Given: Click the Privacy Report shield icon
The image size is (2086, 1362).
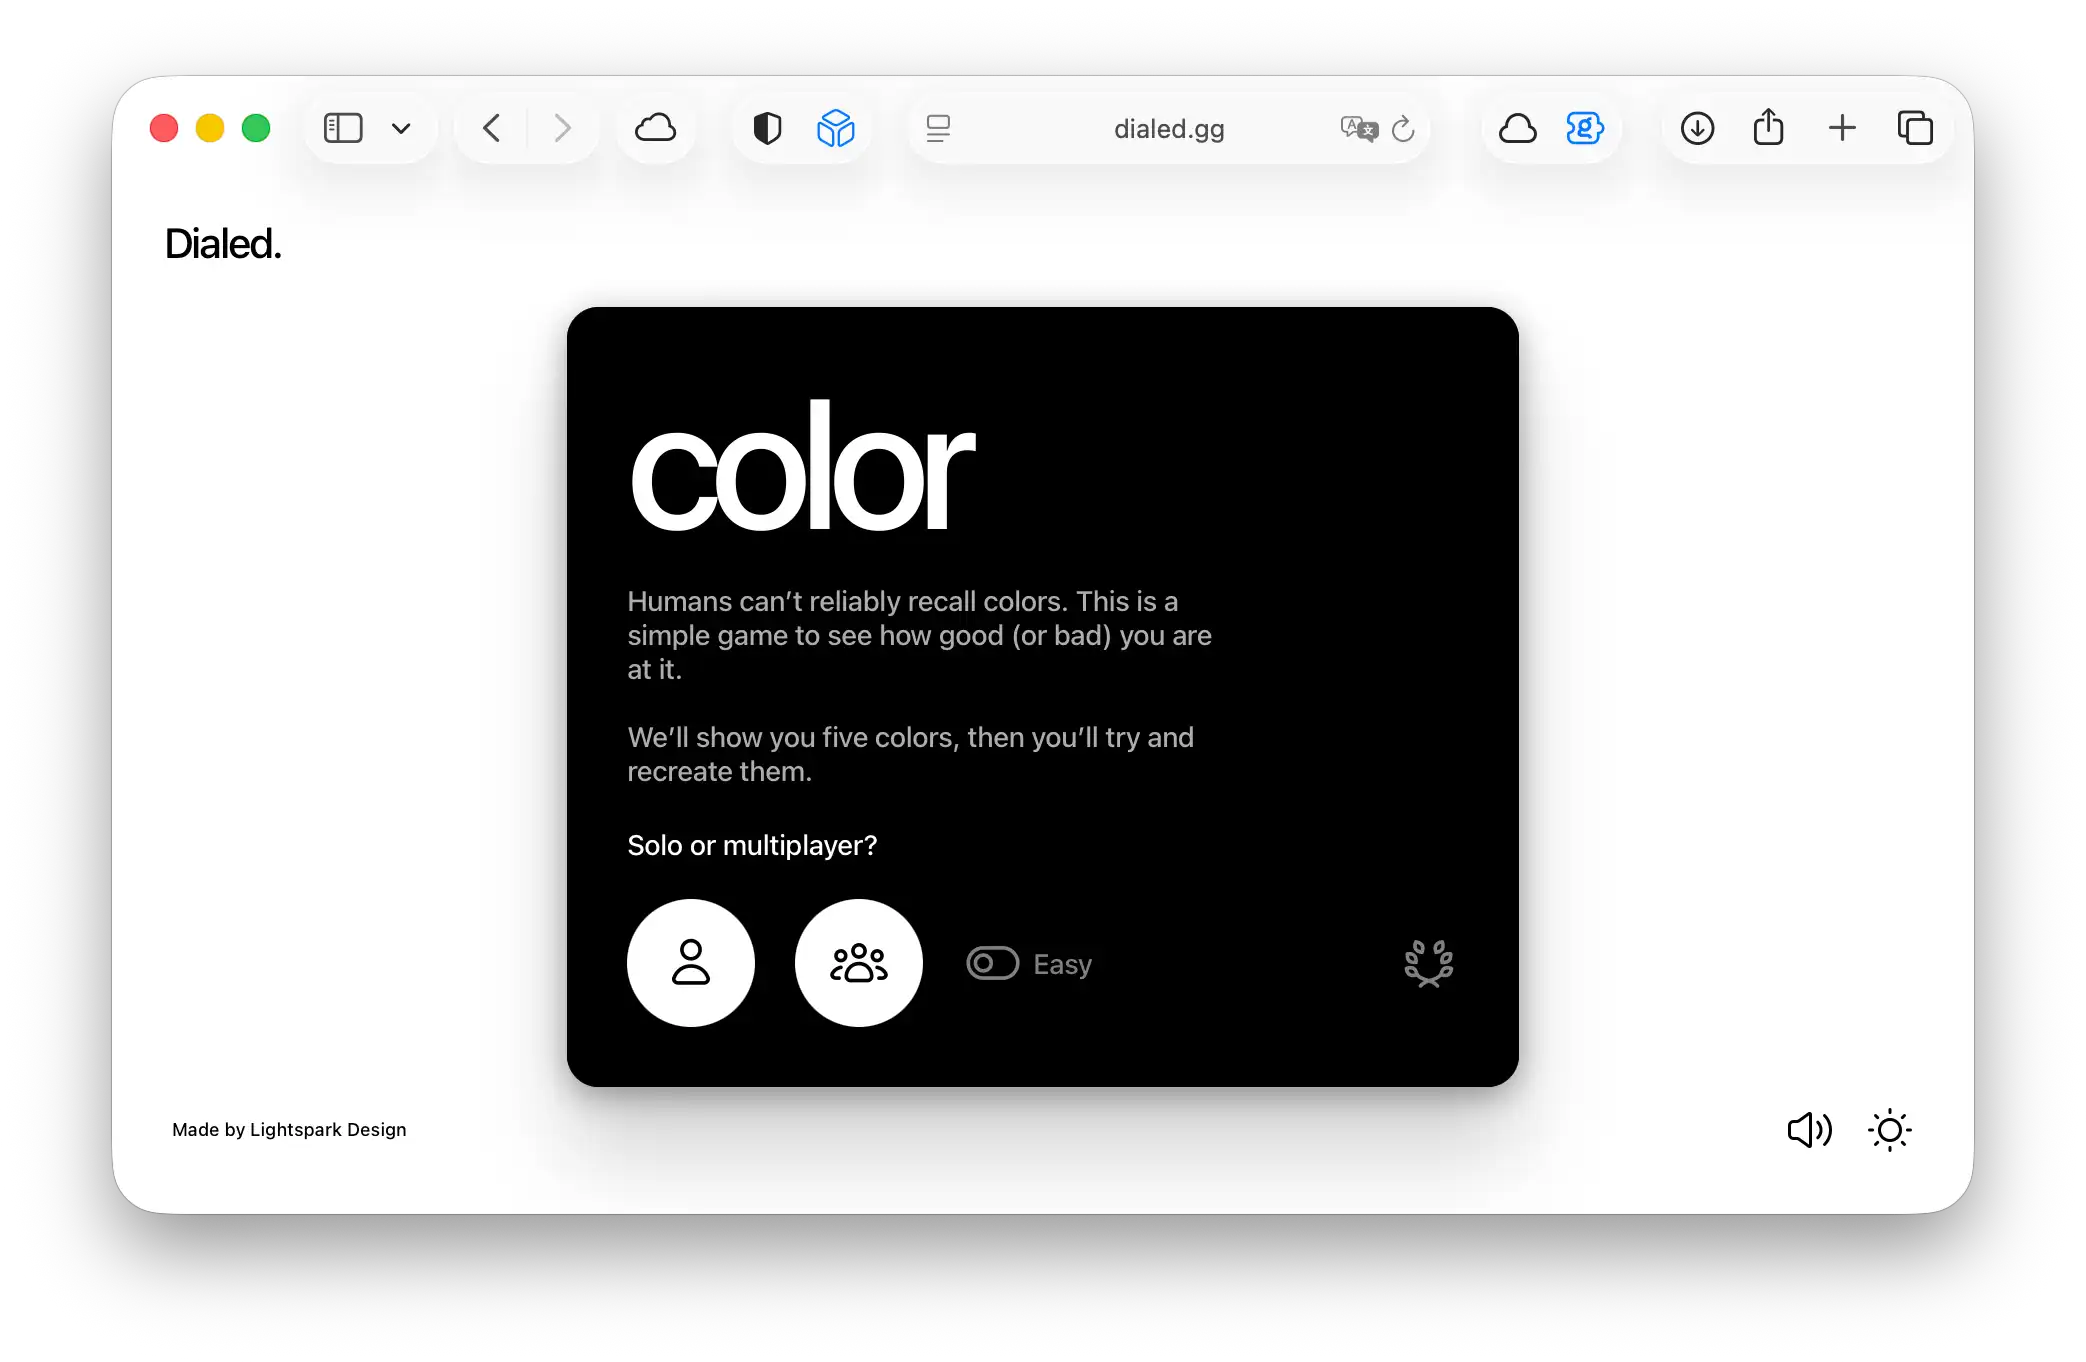Looking at the screenshot, I should tap(766, 128).
